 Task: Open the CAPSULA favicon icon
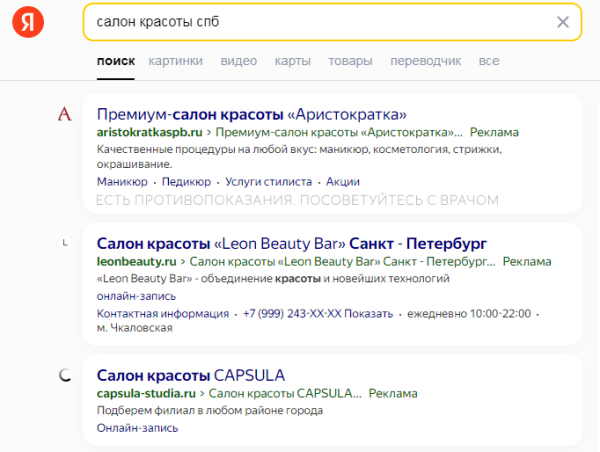[x=65, y=375]
